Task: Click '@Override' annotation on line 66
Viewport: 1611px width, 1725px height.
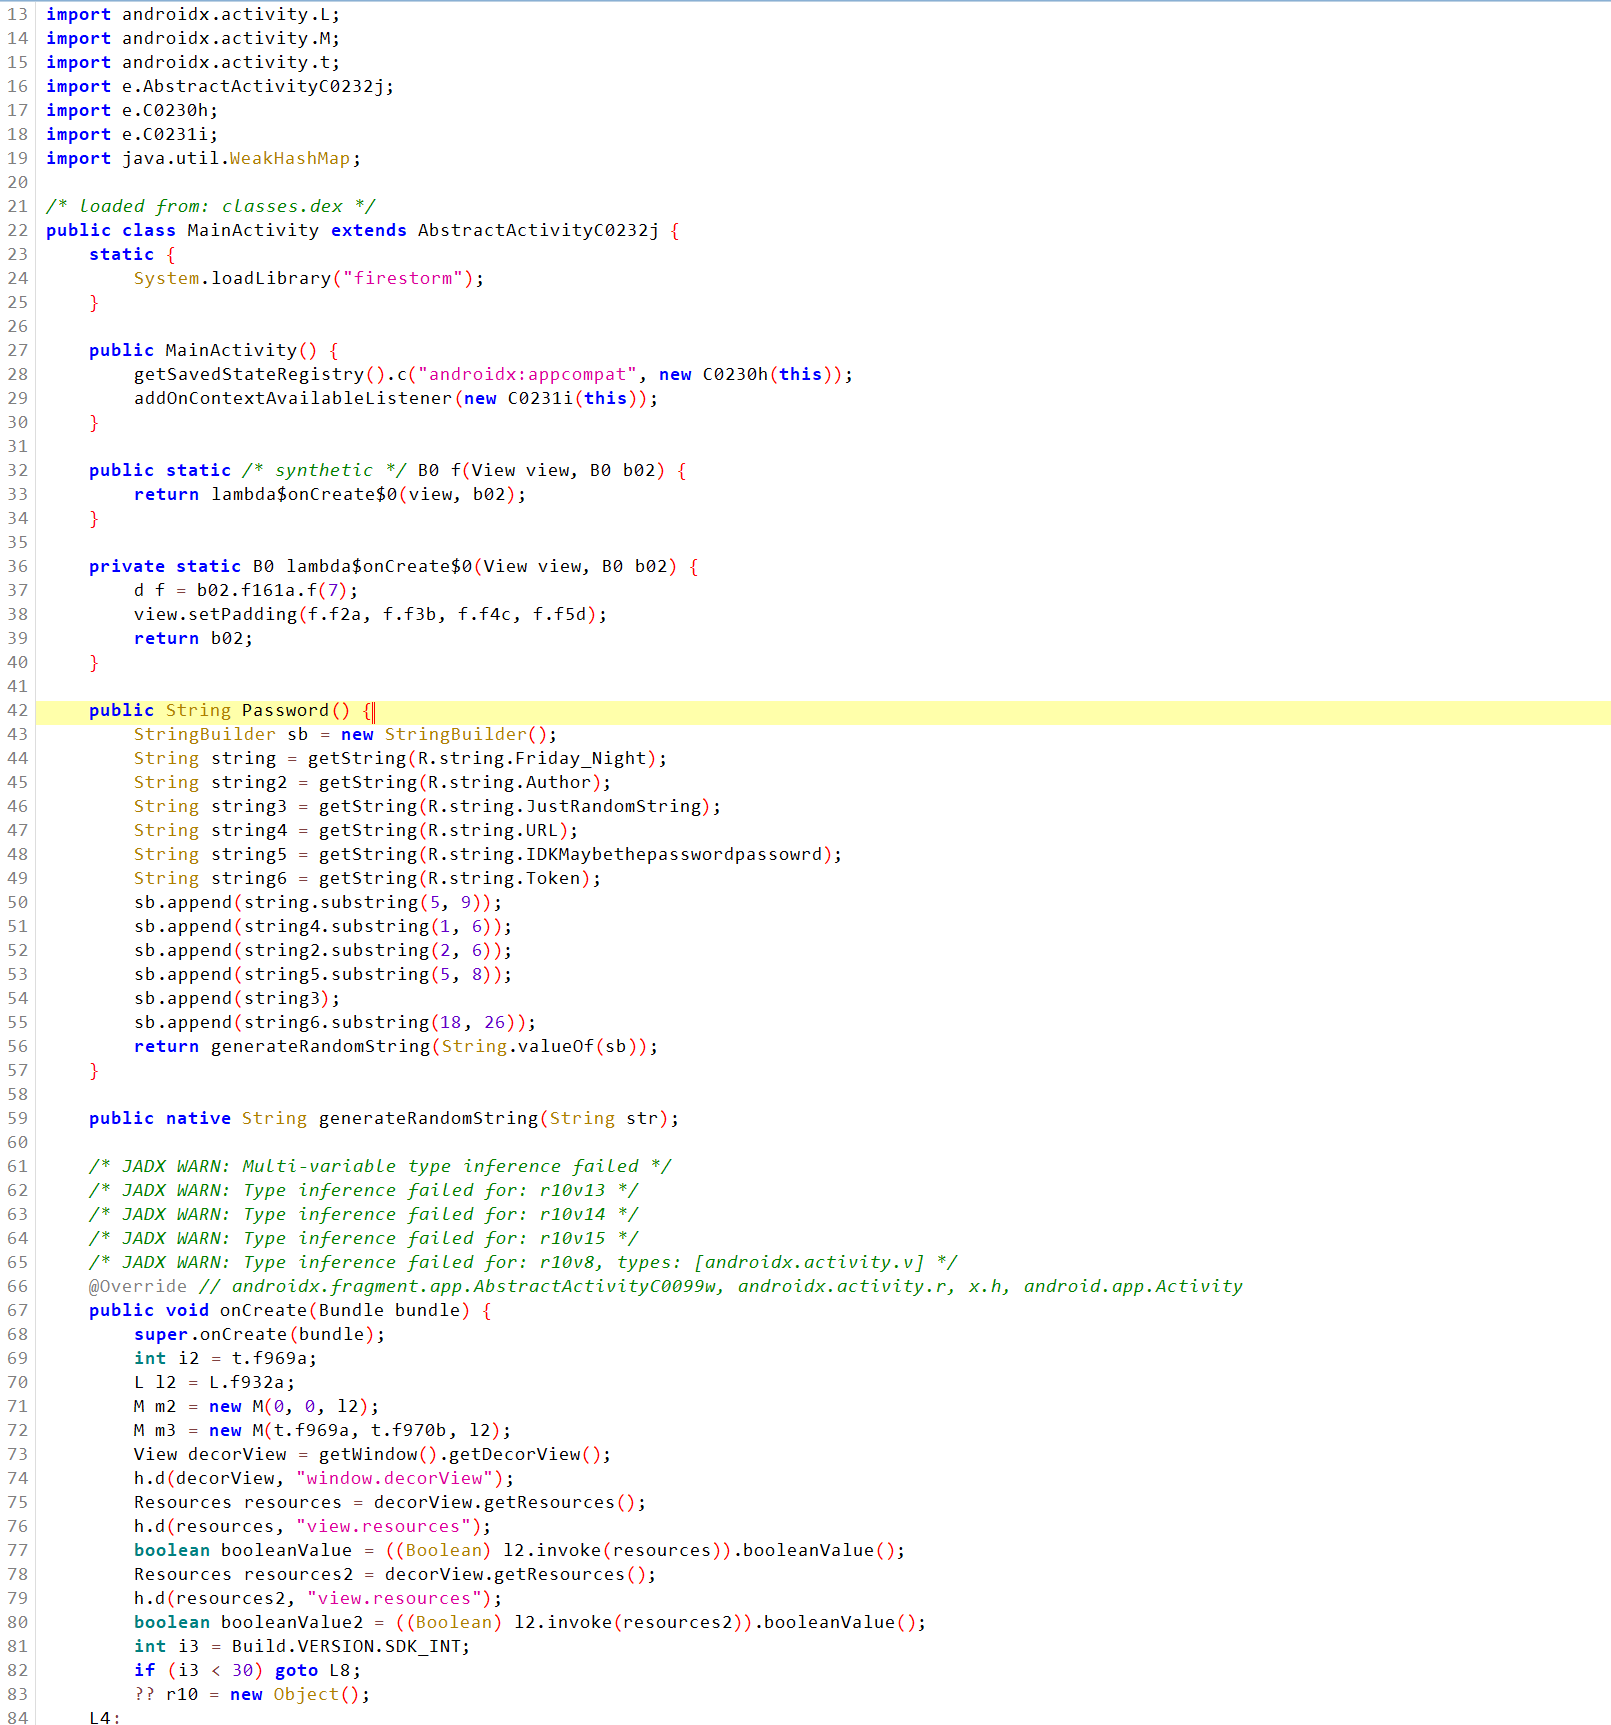Action: (138, 1286)
